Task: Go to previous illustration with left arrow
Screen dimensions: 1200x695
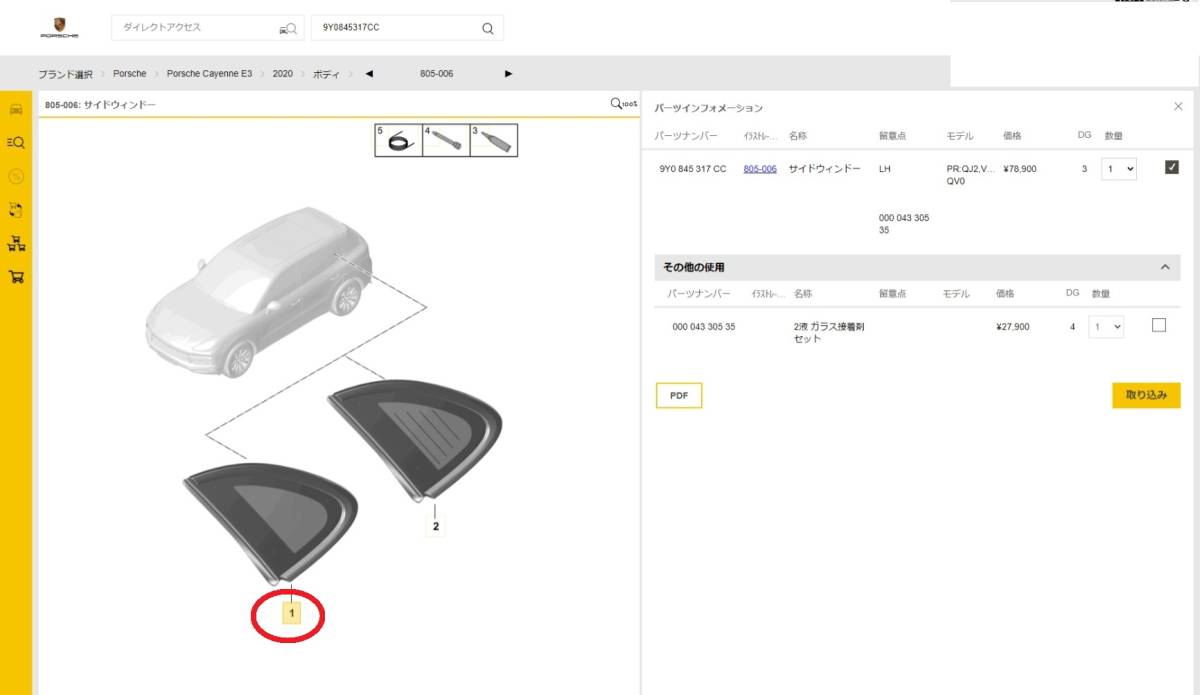Action: [369, 73]
